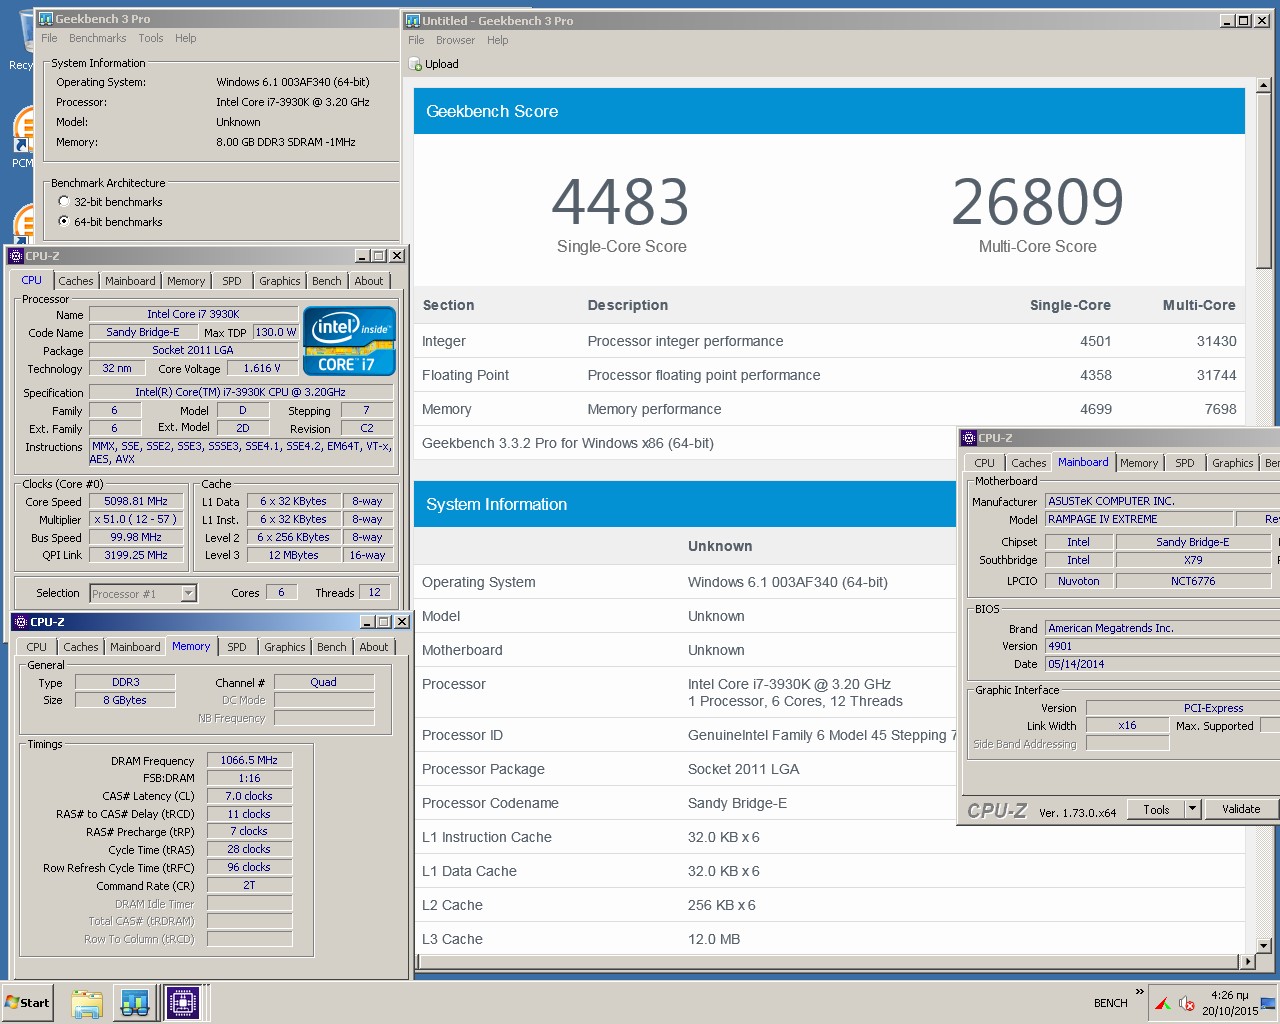The height and width of the screenshot is (1024, 1280).
Task: Click the Core Voltage value 1.616 V
Action: point(262,368)
